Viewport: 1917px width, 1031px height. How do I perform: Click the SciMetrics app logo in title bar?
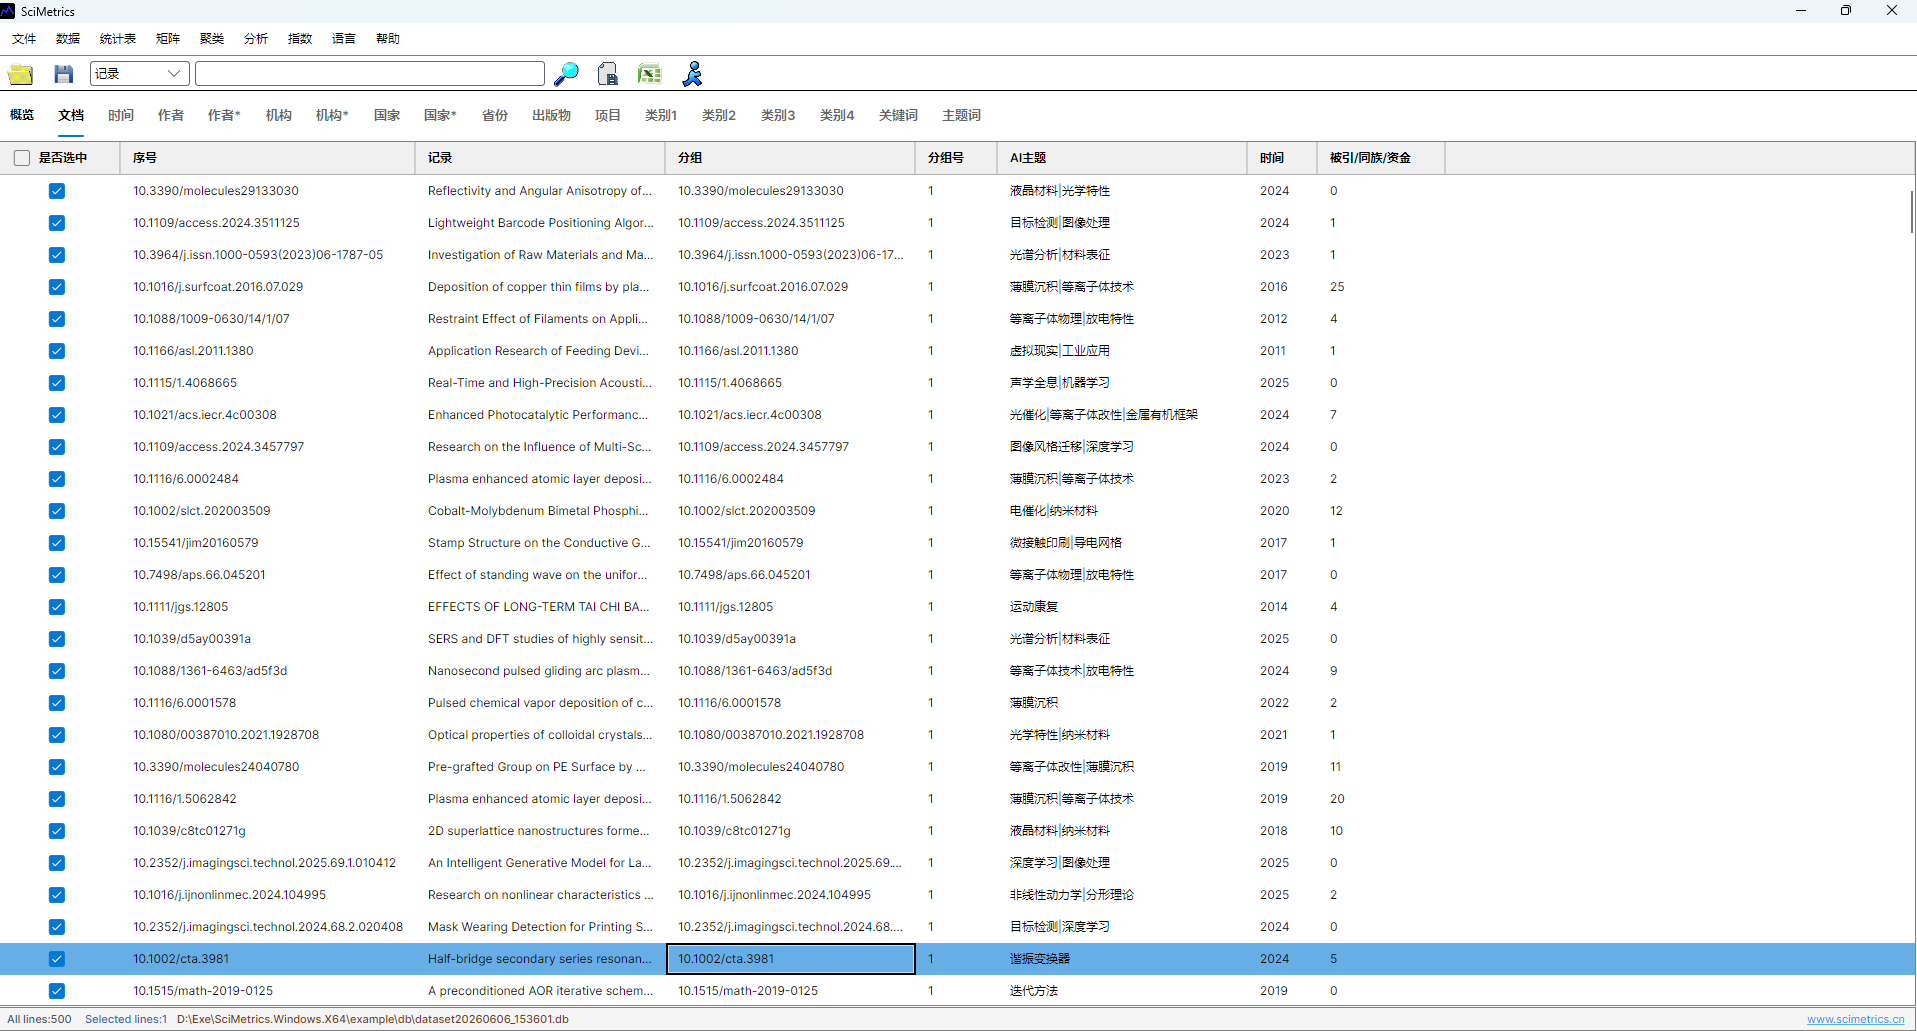[8, 11]
